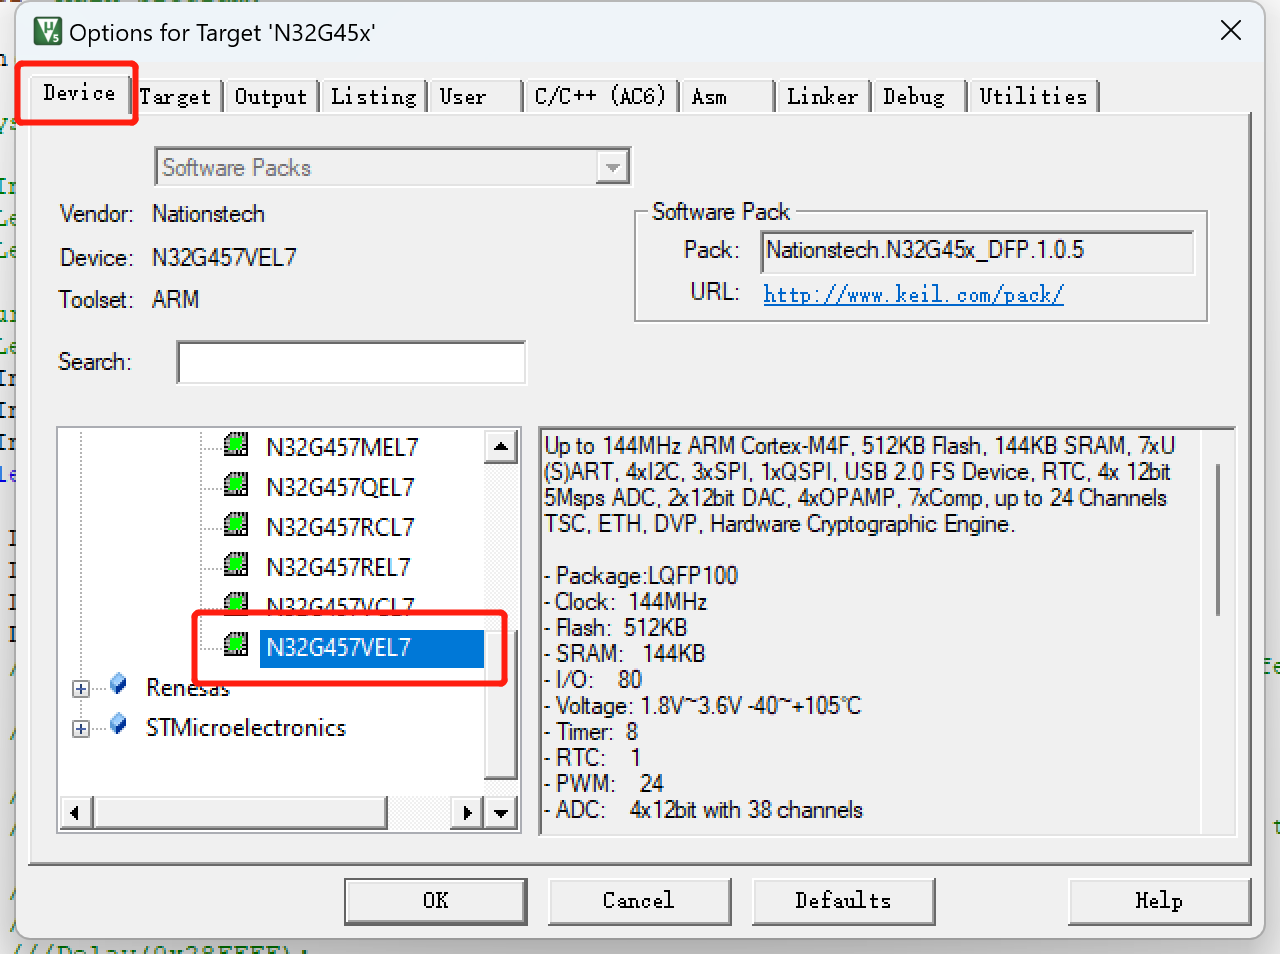1280x954 pixels.
Task: Expand the STMicroelectronics tree node
Action: [x=81, y=729]
